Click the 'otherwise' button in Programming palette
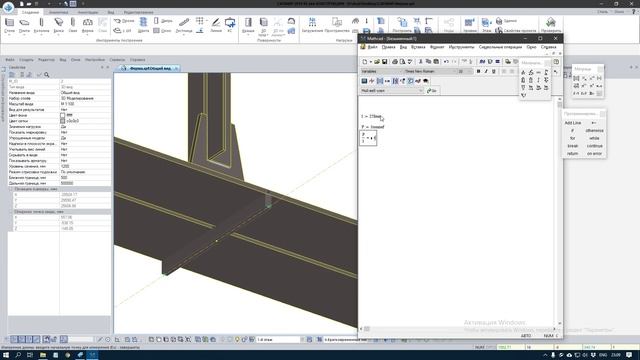Image resolution: width=640 pixels, height=360 pixels. 594,131
